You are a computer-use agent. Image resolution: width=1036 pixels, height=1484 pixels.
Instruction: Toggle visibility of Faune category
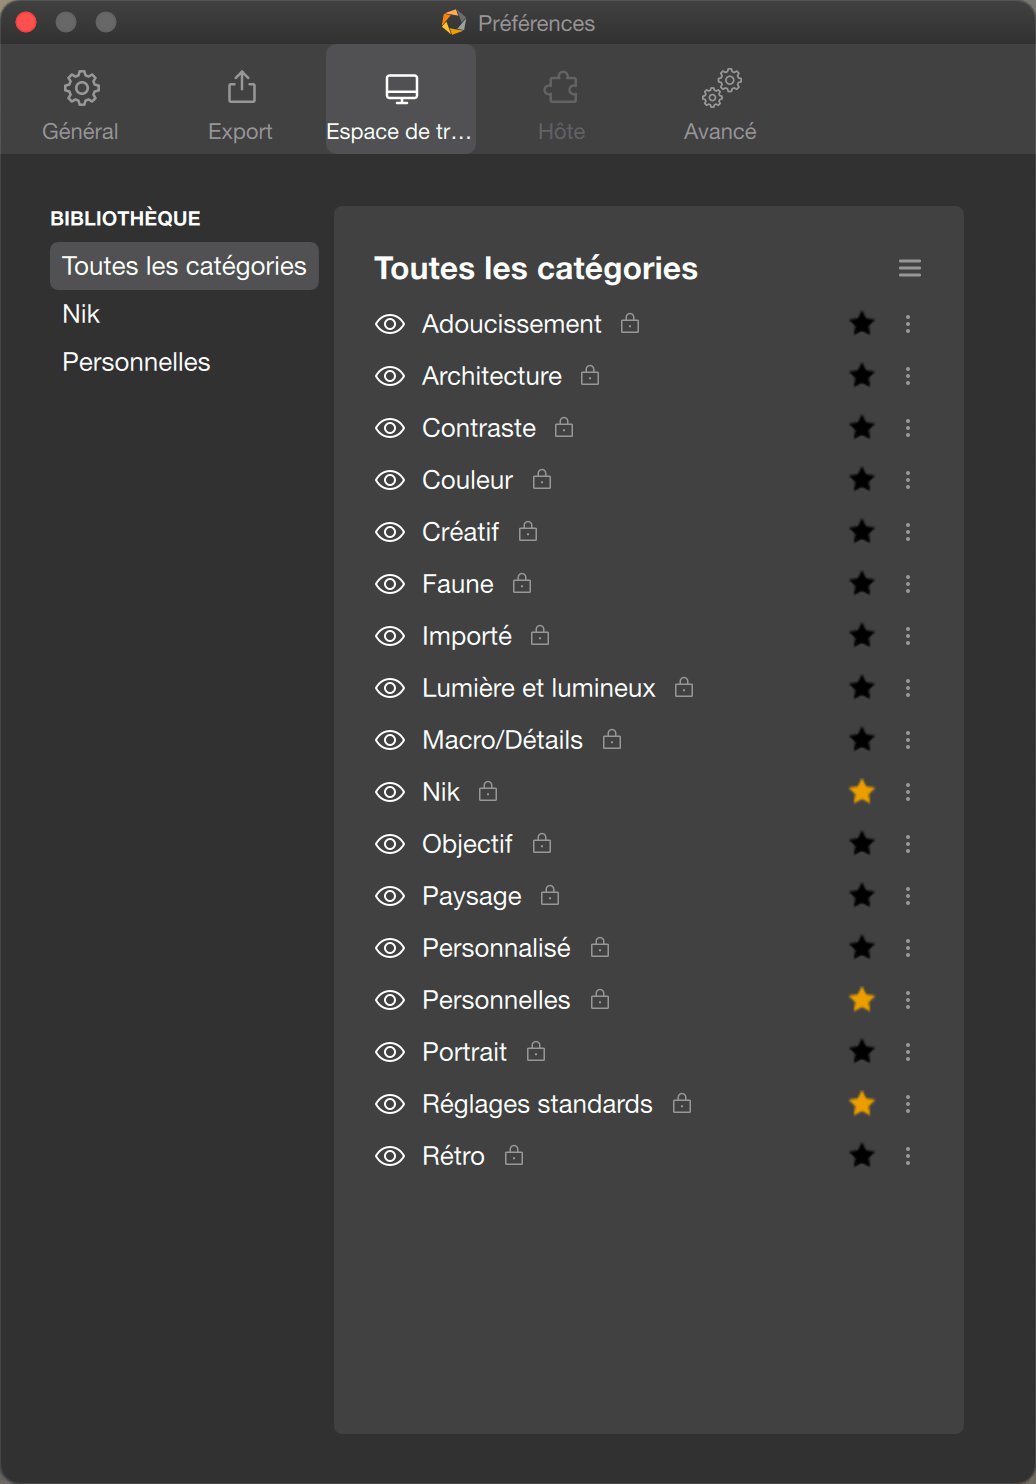tap(390, 584)
